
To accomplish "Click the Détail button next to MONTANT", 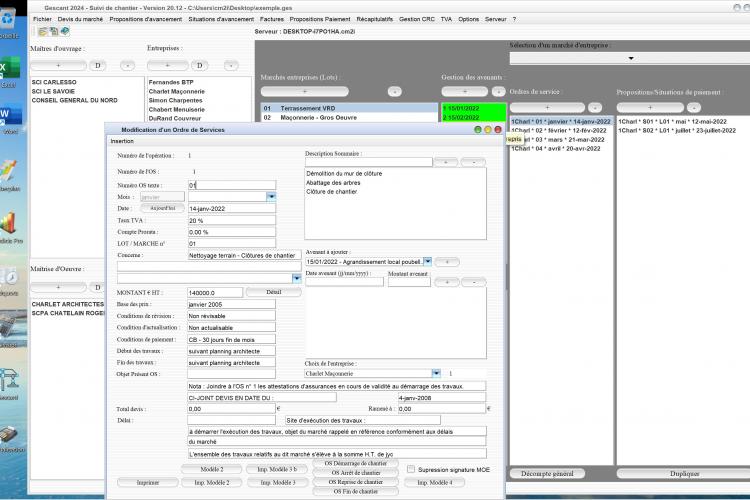I will (273, 292).
